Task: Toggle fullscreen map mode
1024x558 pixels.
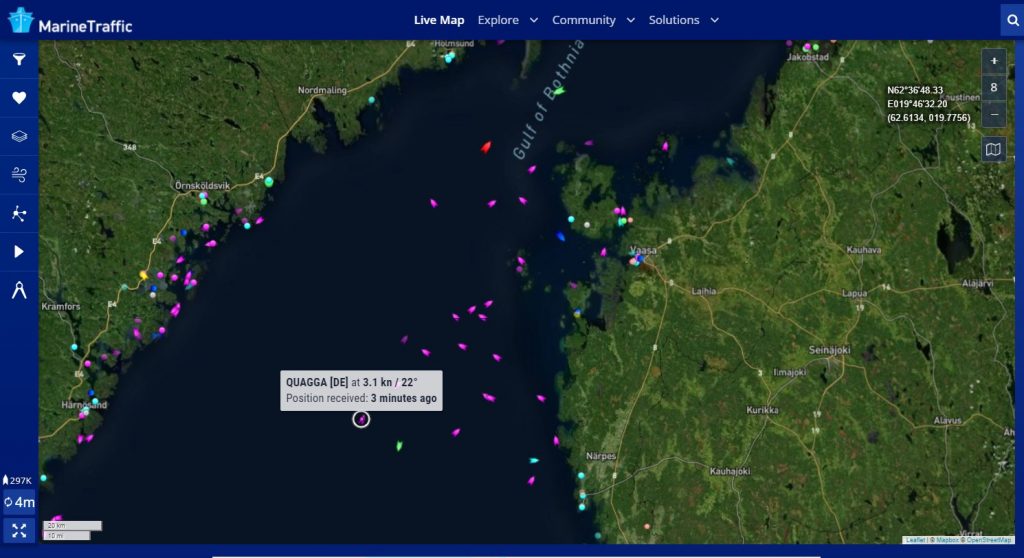Action: click(x=19, y=530)
